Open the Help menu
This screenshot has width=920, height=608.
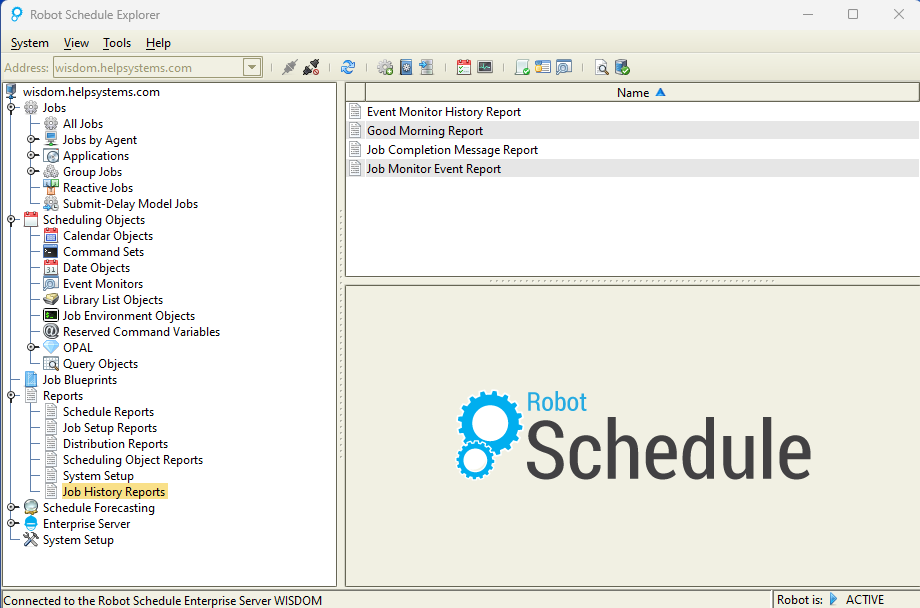[158, 43]
